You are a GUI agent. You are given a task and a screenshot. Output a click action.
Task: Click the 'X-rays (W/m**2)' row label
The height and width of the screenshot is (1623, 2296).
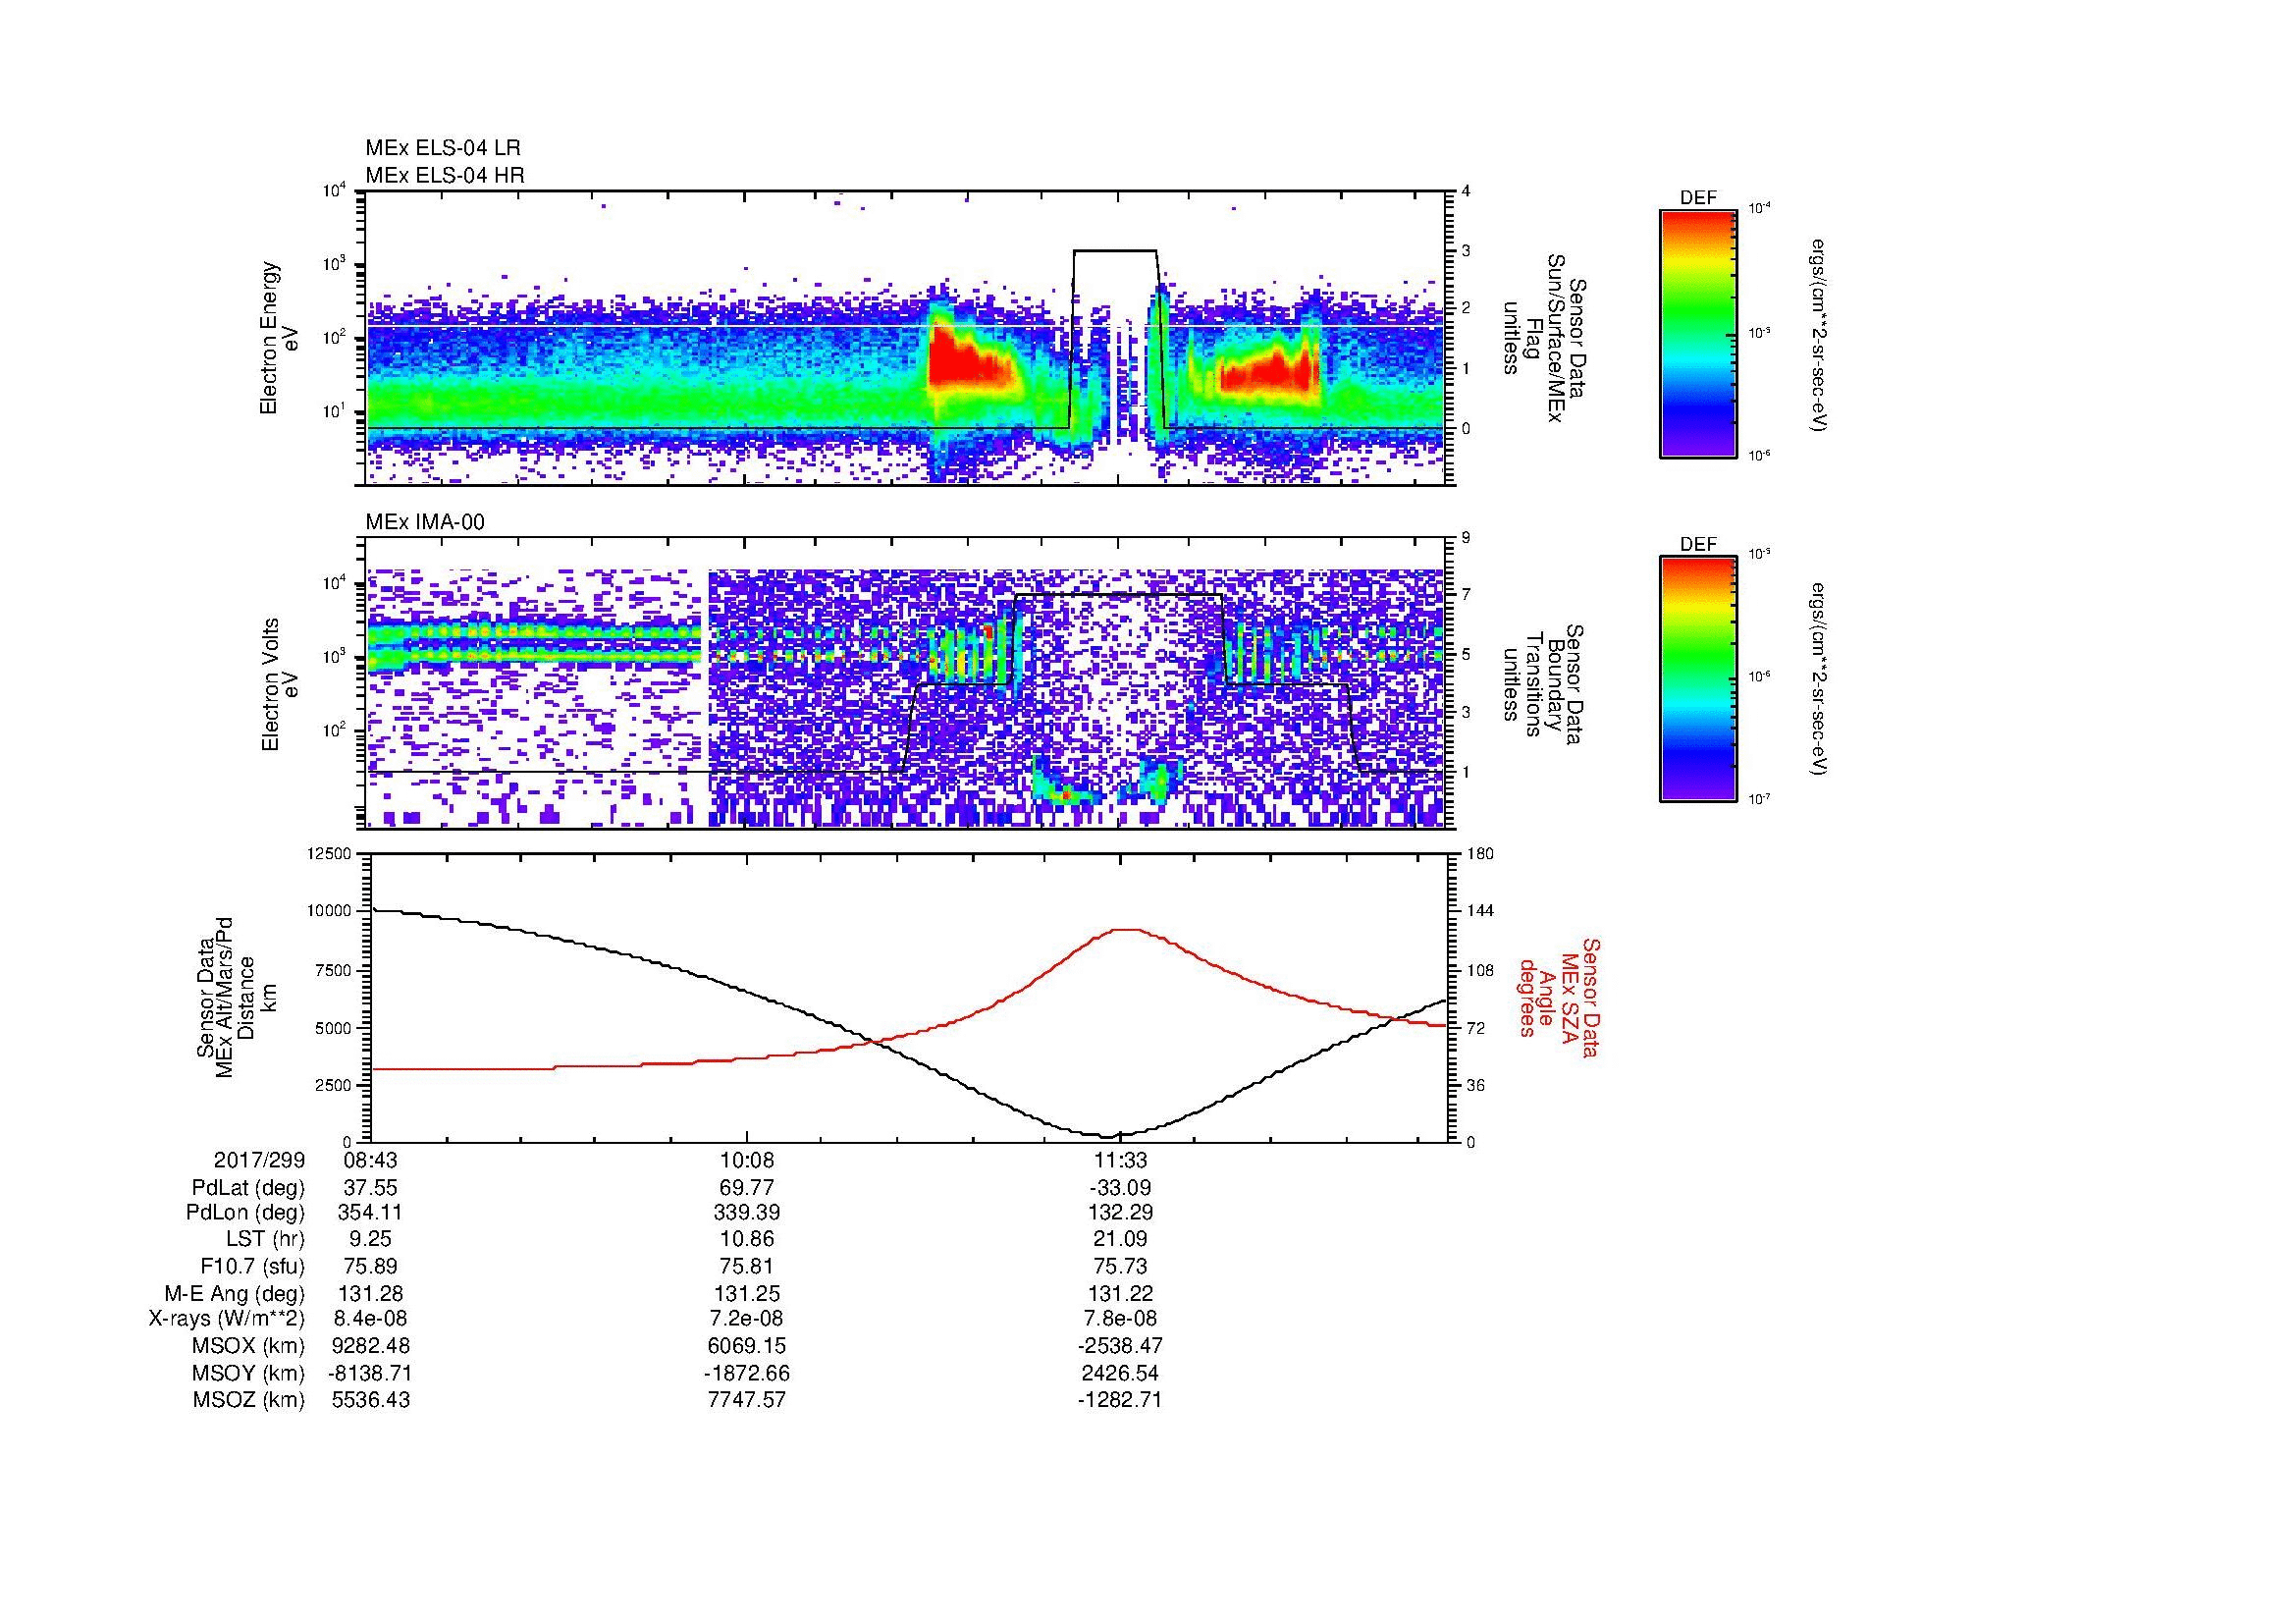tap(226, 1319)
